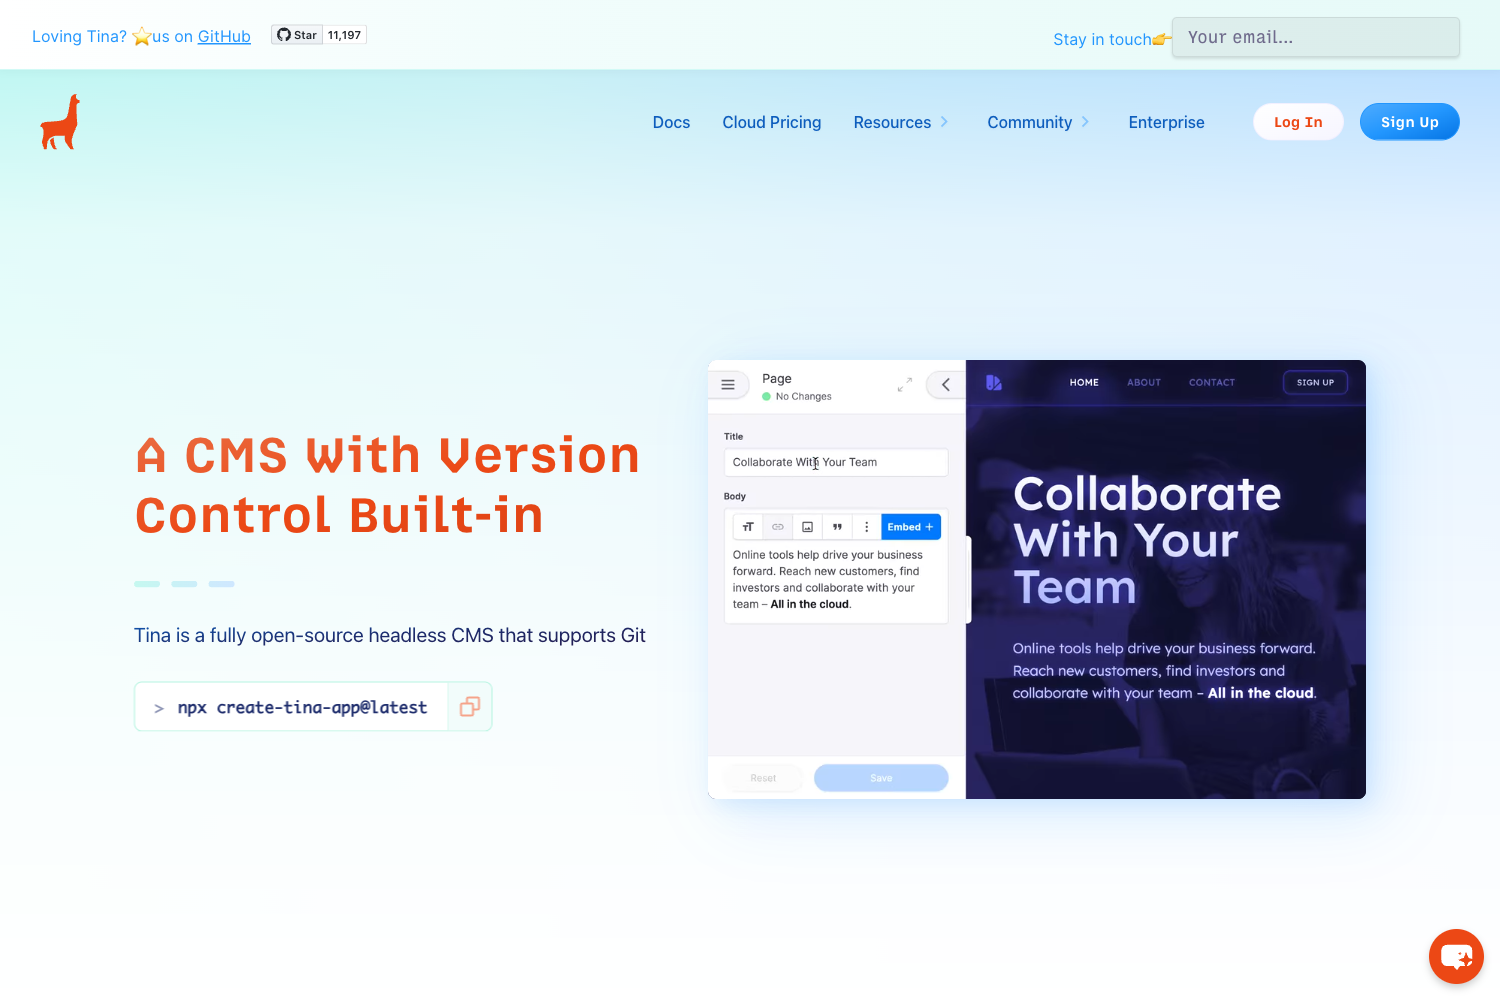Open the editor hamburger menu
Image resolution: width=1500 pixels, height=1000 pixels.
tap(729, 384)
